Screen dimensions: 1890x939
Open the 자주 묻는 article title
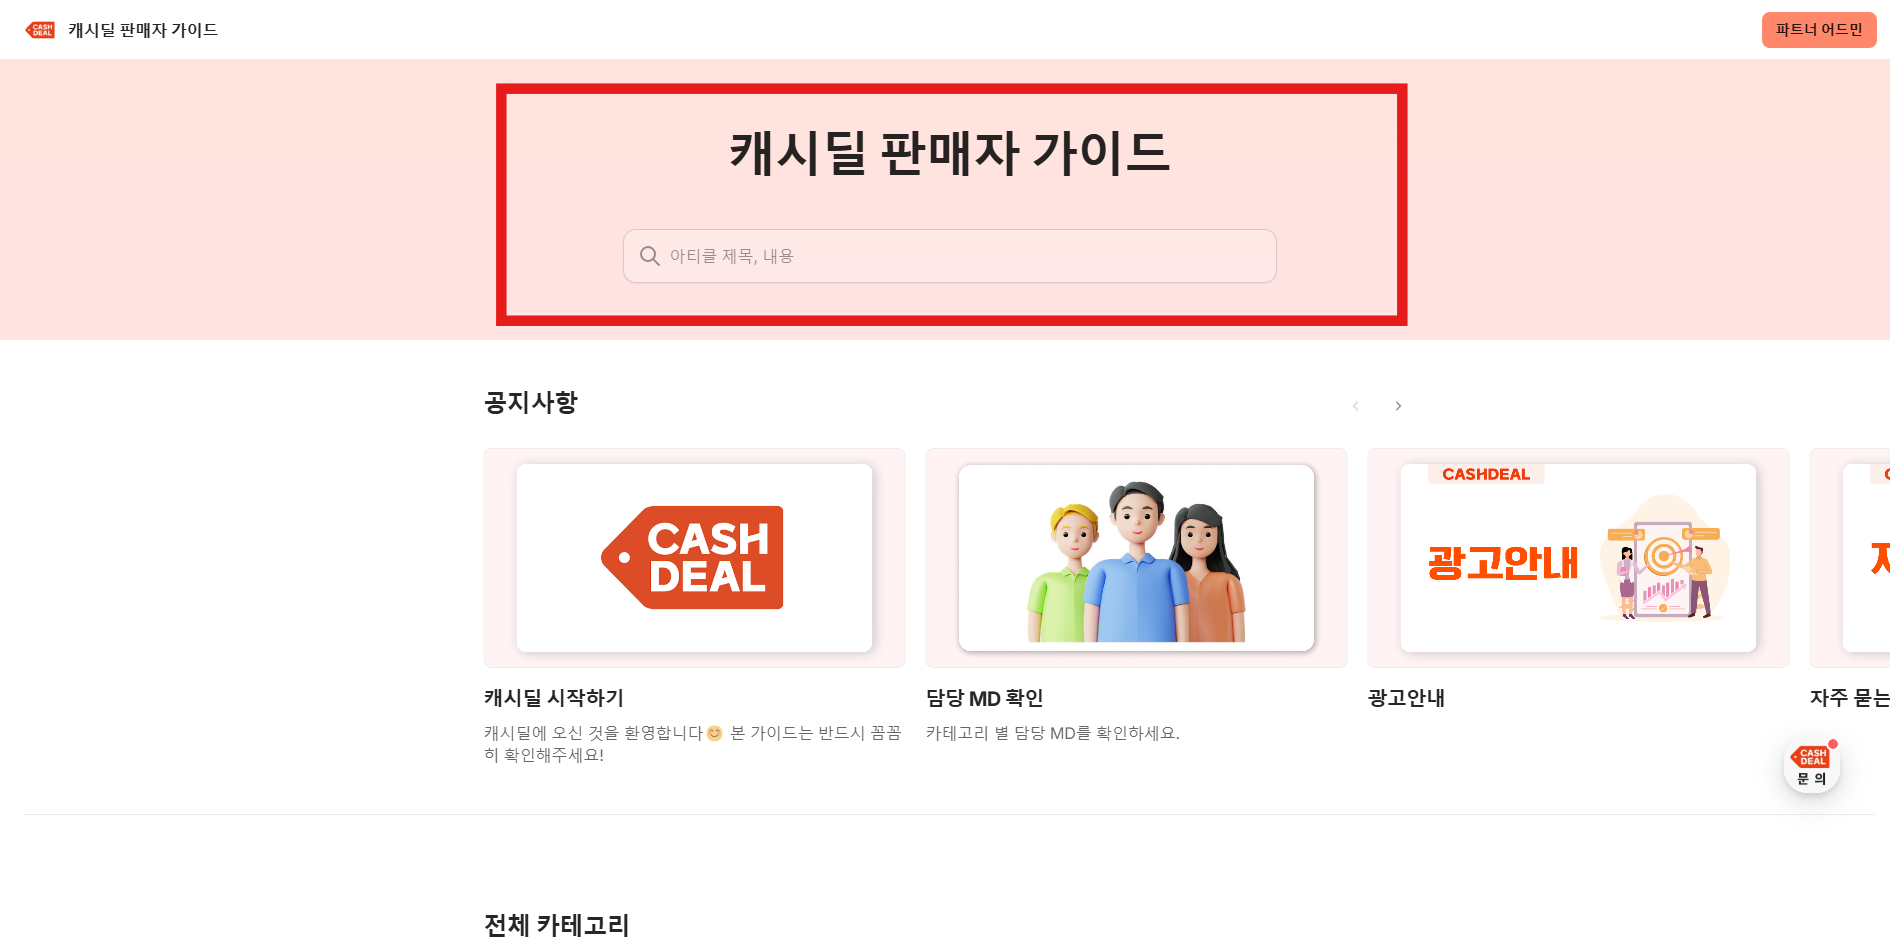pyautogui.click(x=1850, y=698)
